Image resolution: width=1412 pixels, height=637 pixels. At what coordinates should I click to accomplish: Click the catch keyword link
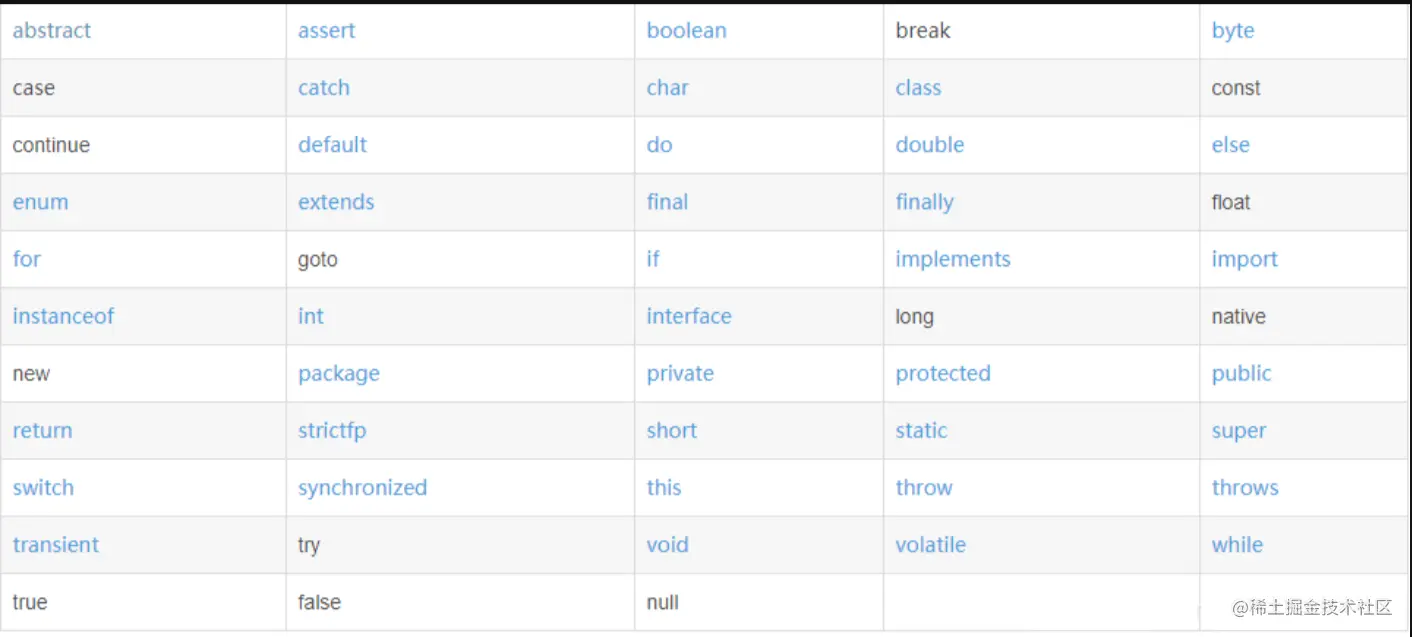coord(324,88)
